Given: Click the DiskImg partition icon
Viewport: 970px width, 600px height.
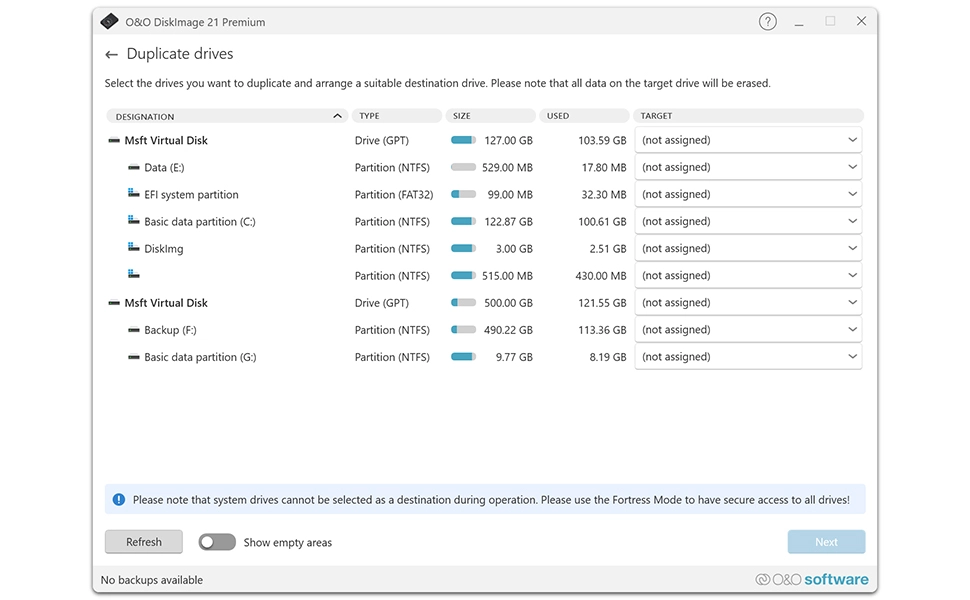Looking at the screenshot, I should click(131, 248).
